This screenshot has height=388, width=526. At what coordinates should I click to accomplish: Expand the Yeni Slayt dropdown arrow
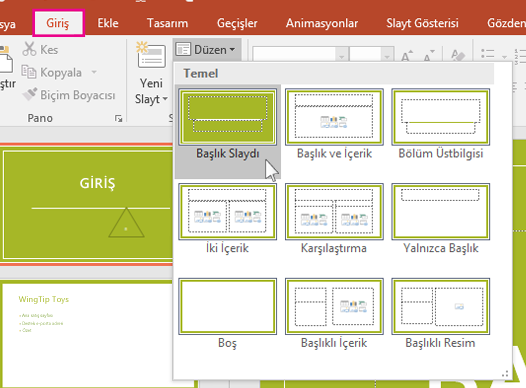tap(165, 99)
